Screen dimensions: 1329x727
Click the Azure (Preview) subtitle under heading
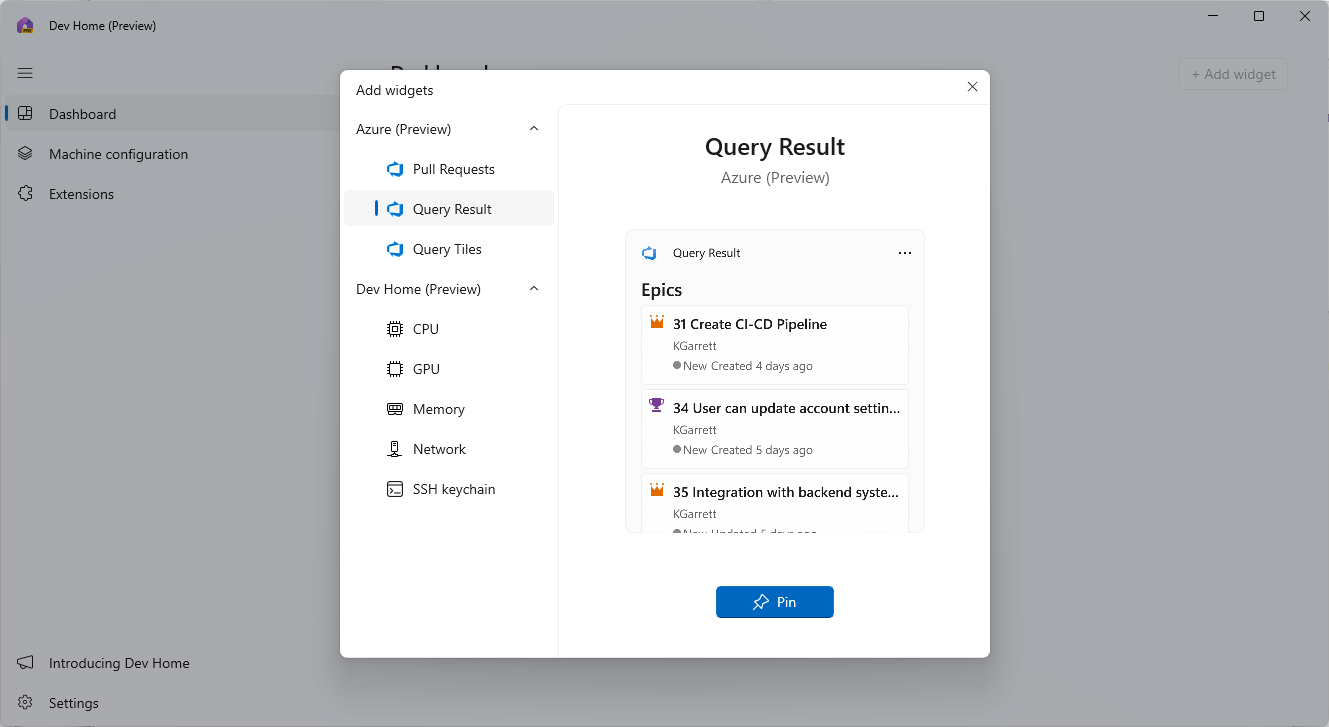pyautogui.click(x=775, y=178)
